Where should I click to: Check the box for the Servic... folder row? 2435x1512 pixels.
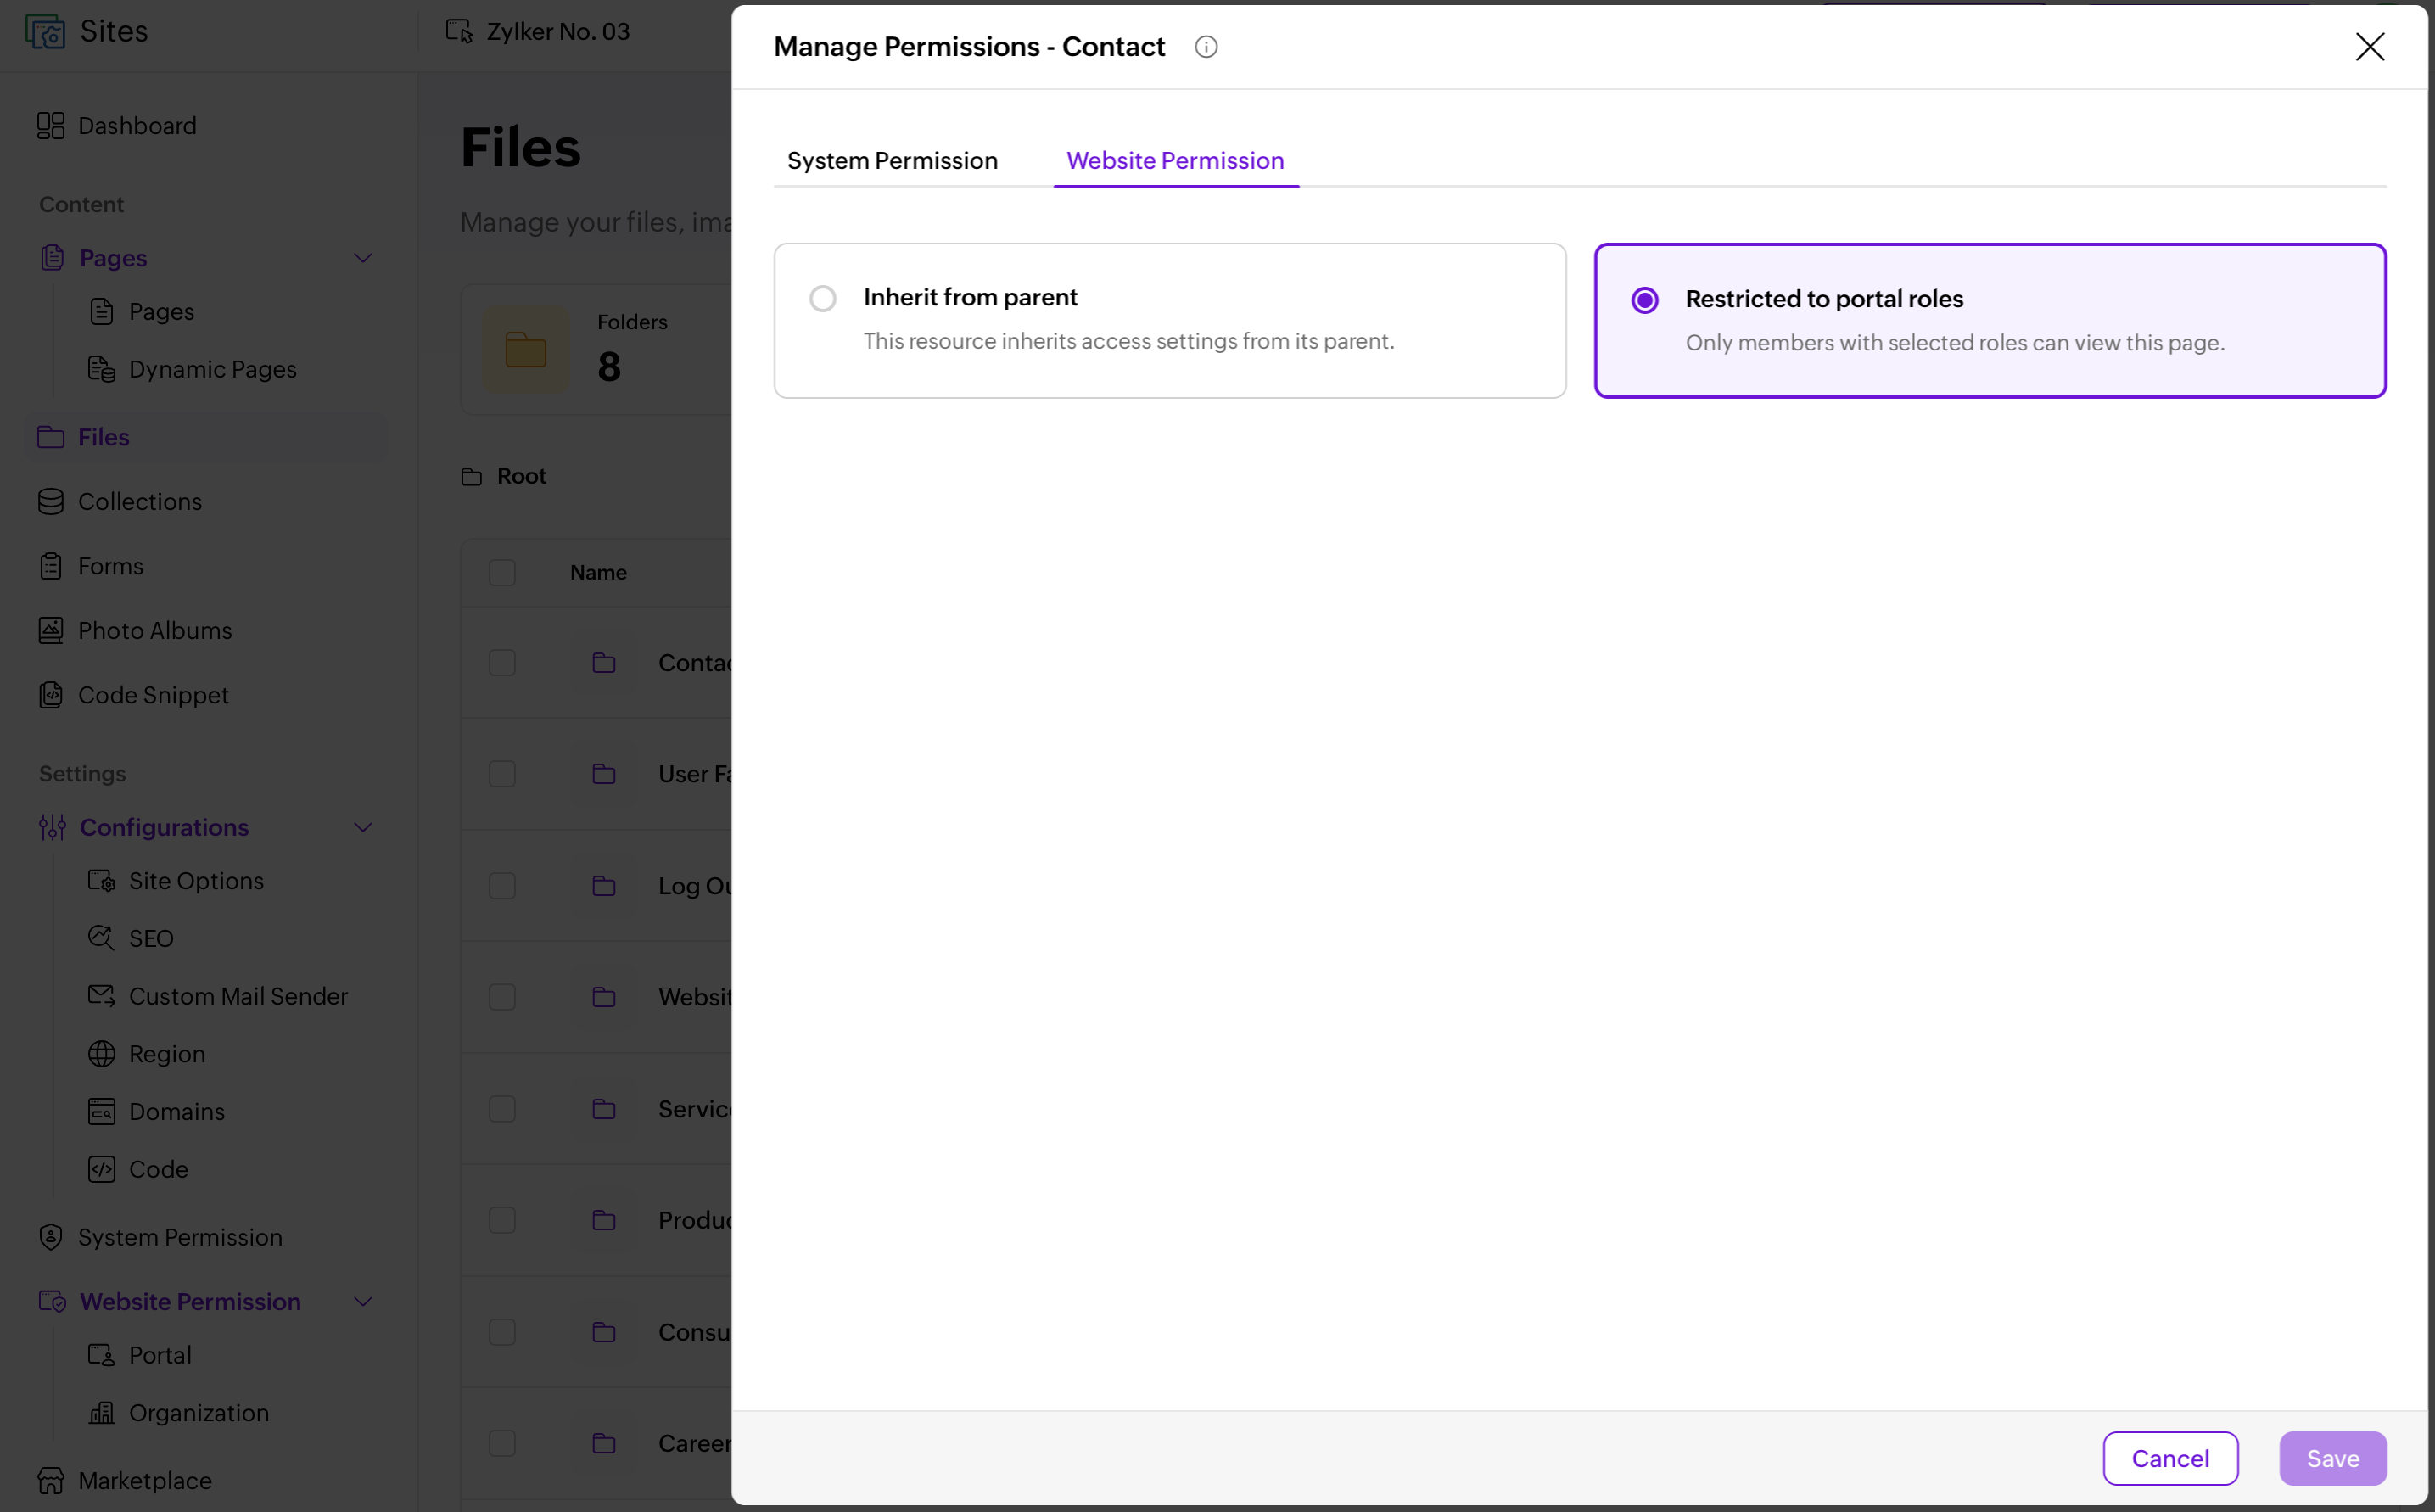click(x=502, y=1109)
